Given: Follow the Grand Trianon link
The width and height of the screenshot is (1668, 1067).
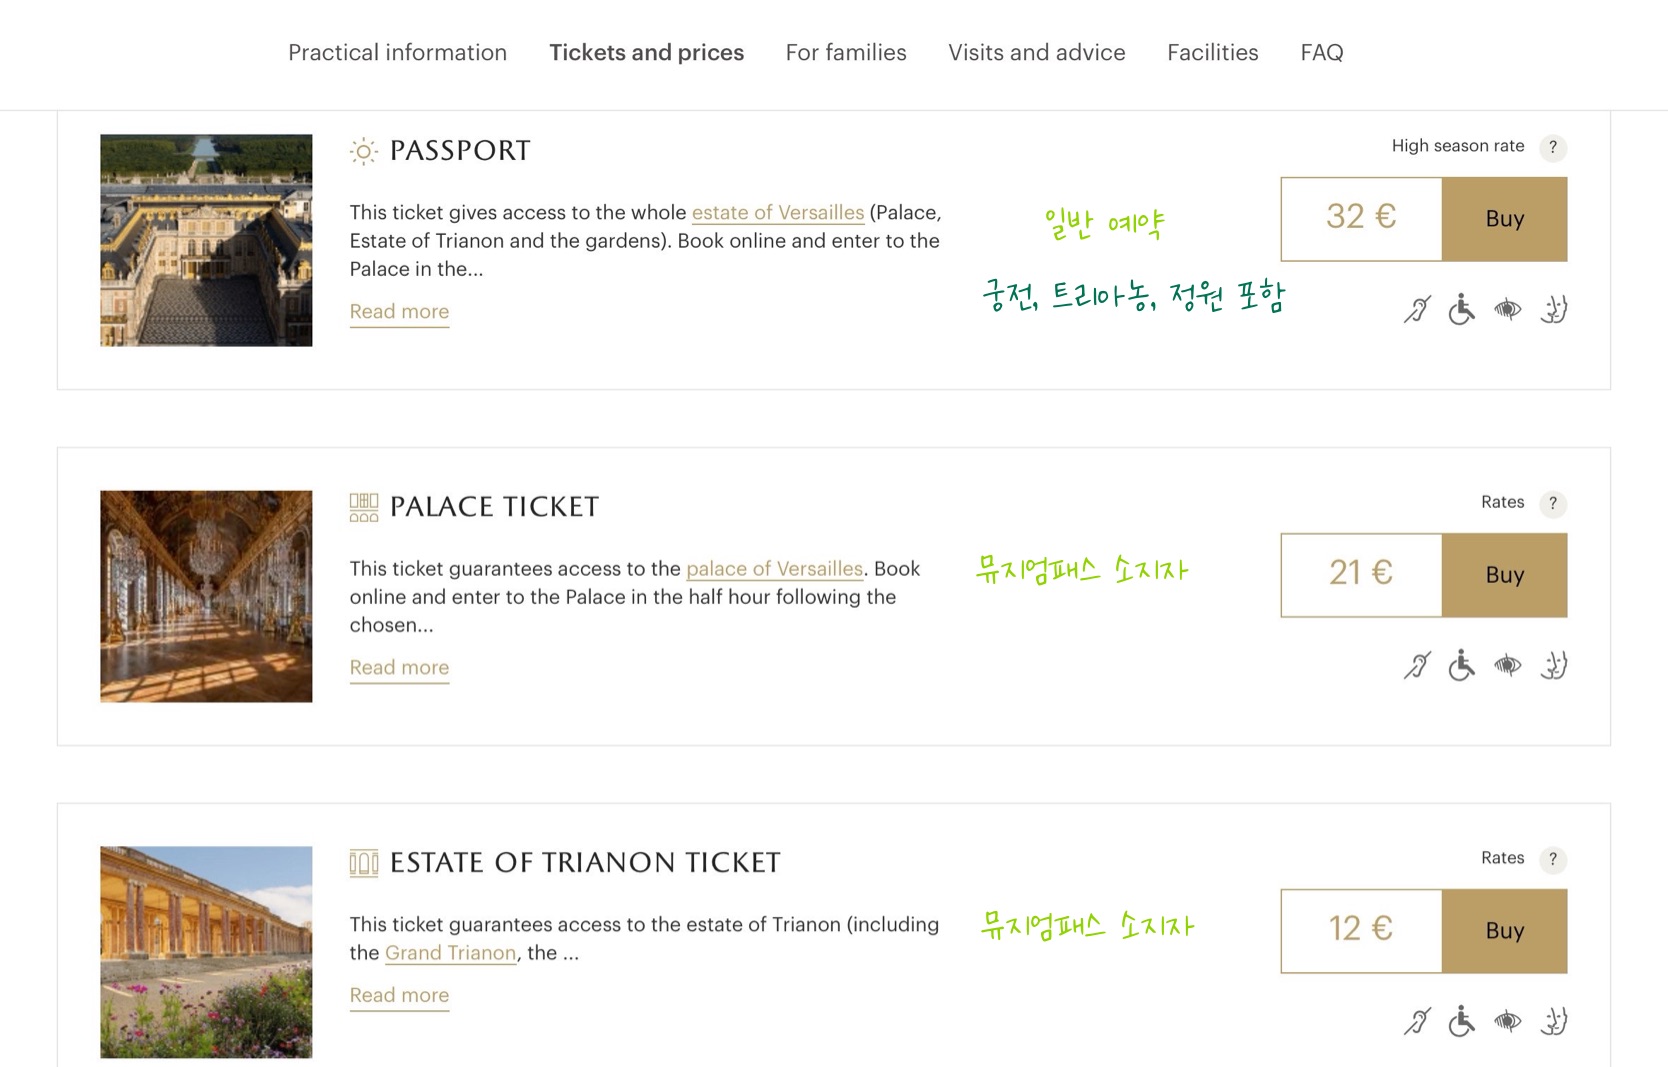Looking at the screenshot, I should (x=450, y=953).
